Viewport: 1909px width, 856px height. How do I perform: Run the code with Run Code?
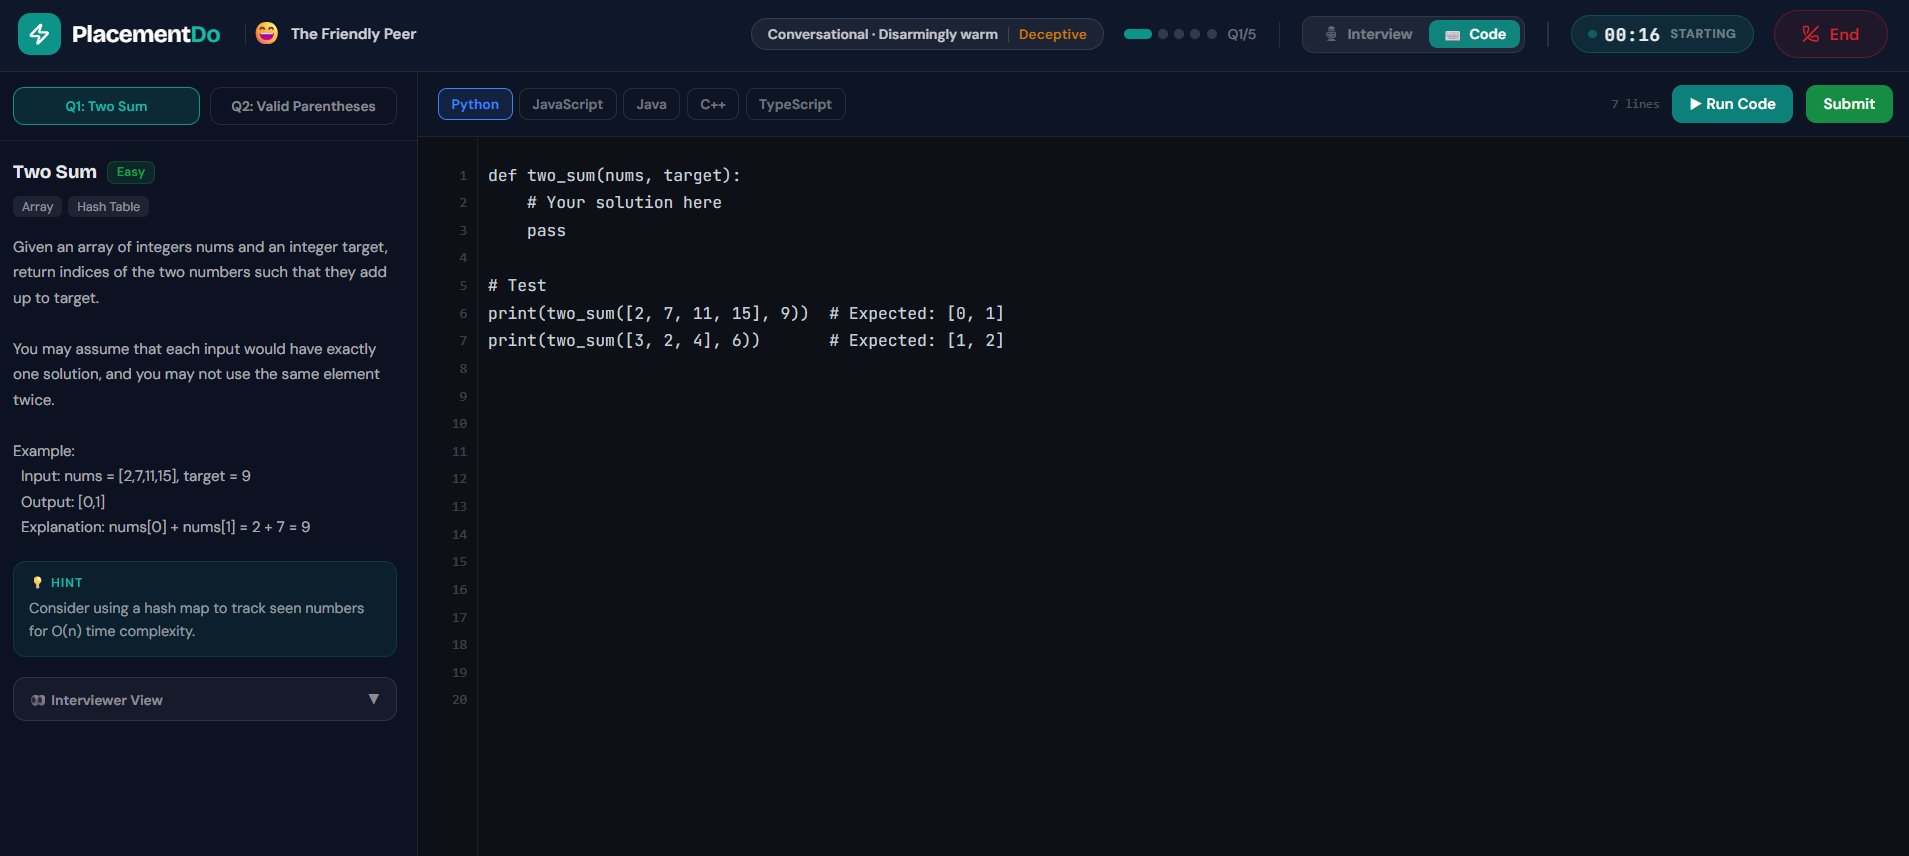[1732, 104]
